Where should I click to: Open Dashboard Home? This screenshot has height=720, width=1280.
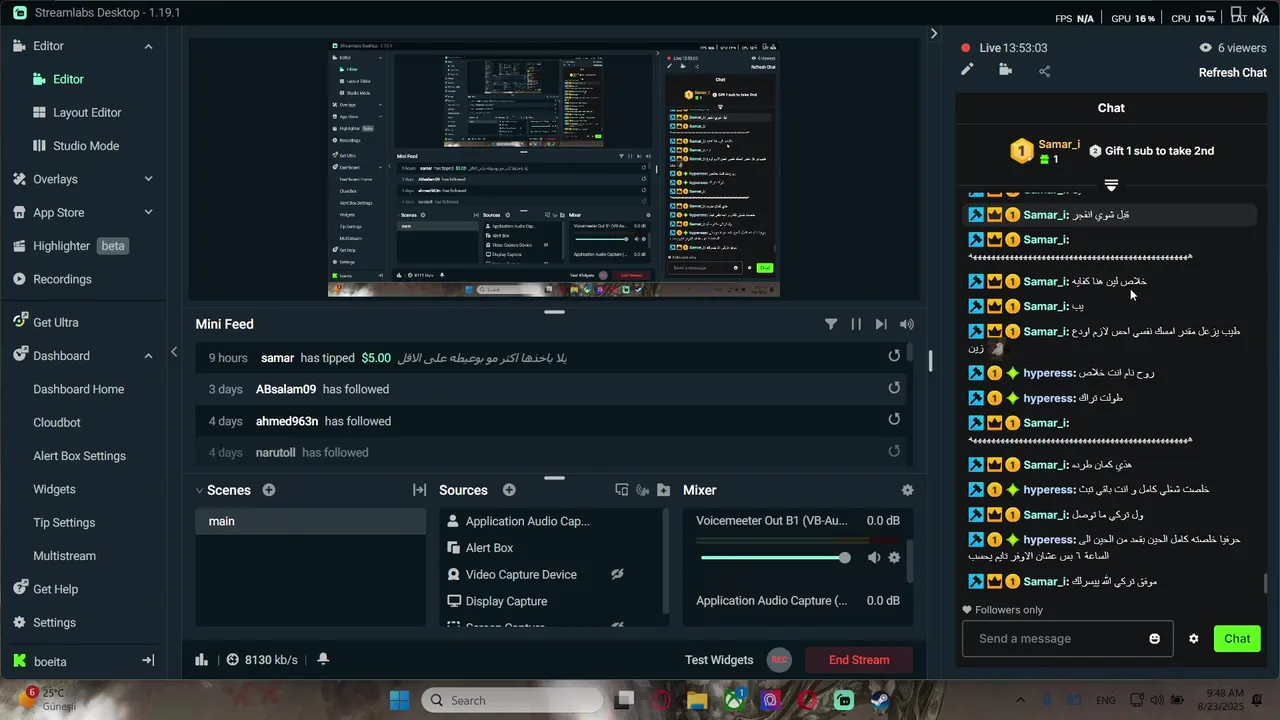click(x=79, y=389)
